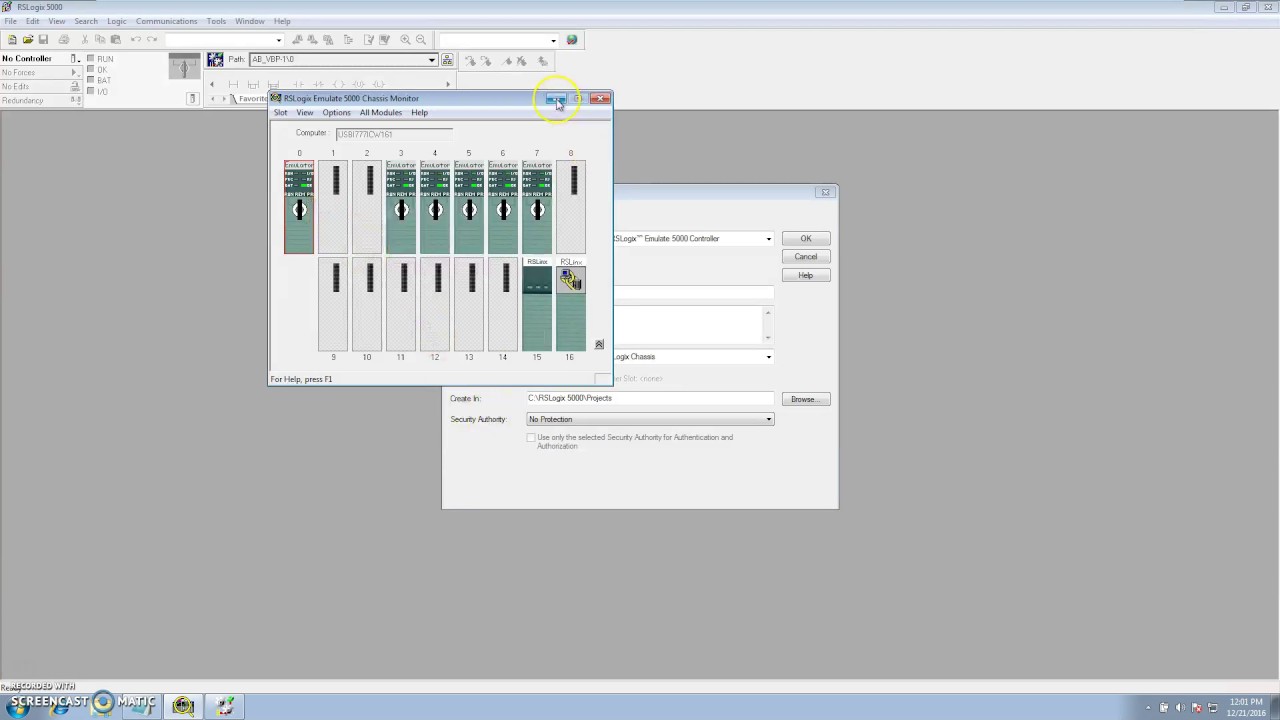
Task: Click empty chassis slot 2
Action: 367,207
